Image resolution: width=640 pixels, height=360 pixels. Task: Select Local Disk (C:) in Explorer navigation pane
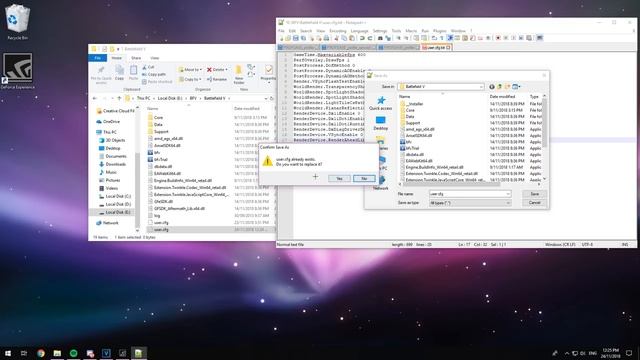click(115, 196)
